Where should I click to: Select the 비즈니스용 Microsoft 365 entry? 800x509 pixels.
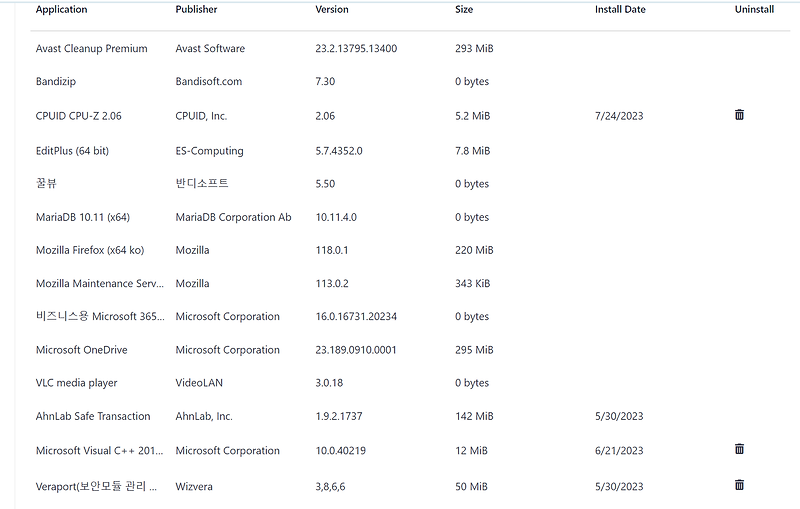click(100, 316)
